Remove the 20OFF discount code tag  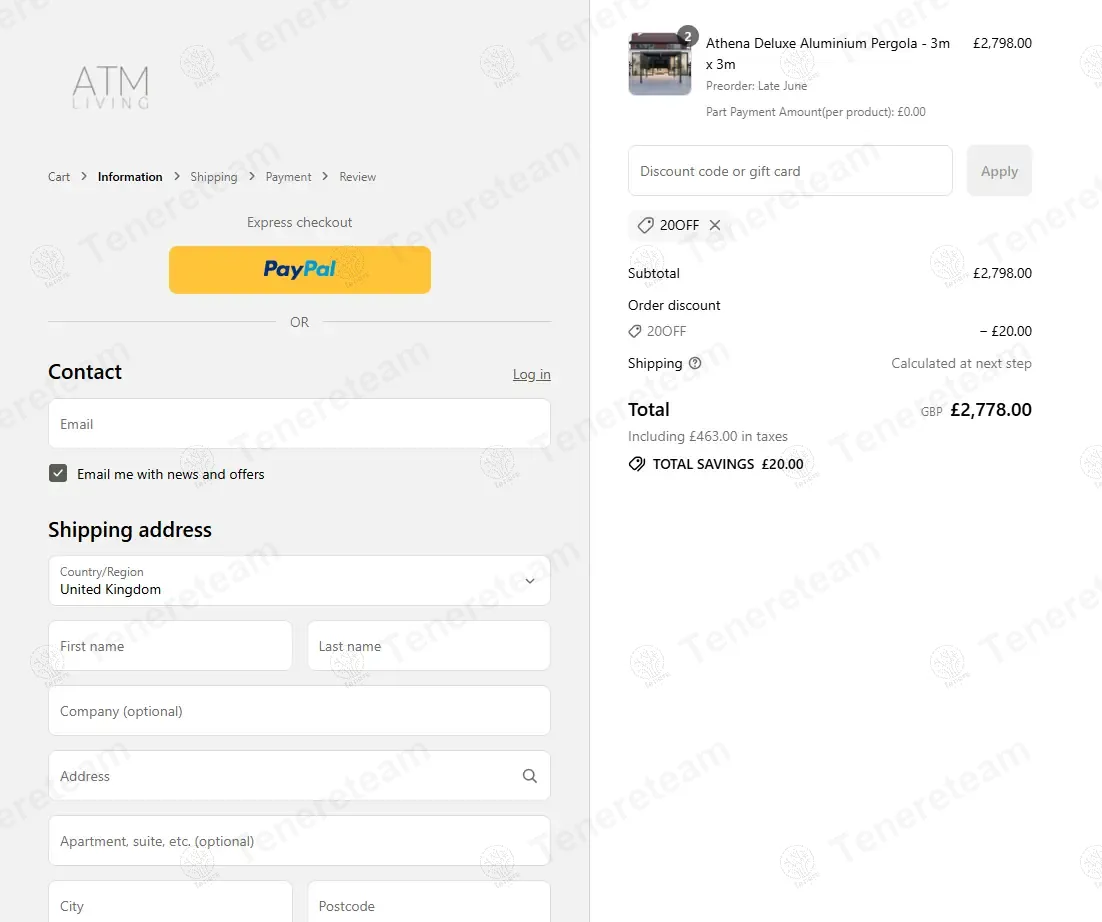click(x=715, y=225)
